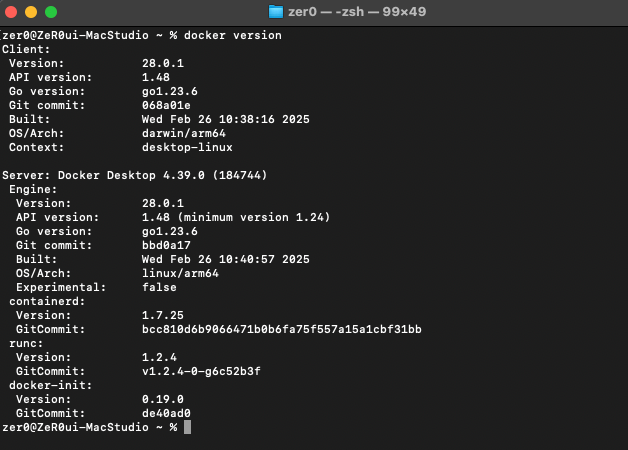Click the runc GitCommit v1.2.4-0-g6c52b3f

[201, 371]
